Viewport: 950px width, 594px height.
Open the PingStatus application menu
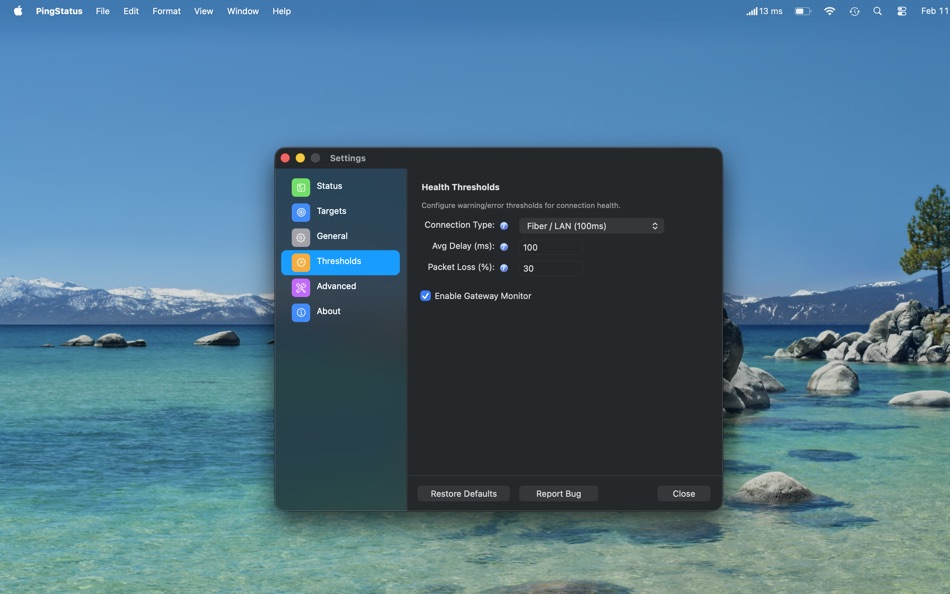(x=57, y=11)
